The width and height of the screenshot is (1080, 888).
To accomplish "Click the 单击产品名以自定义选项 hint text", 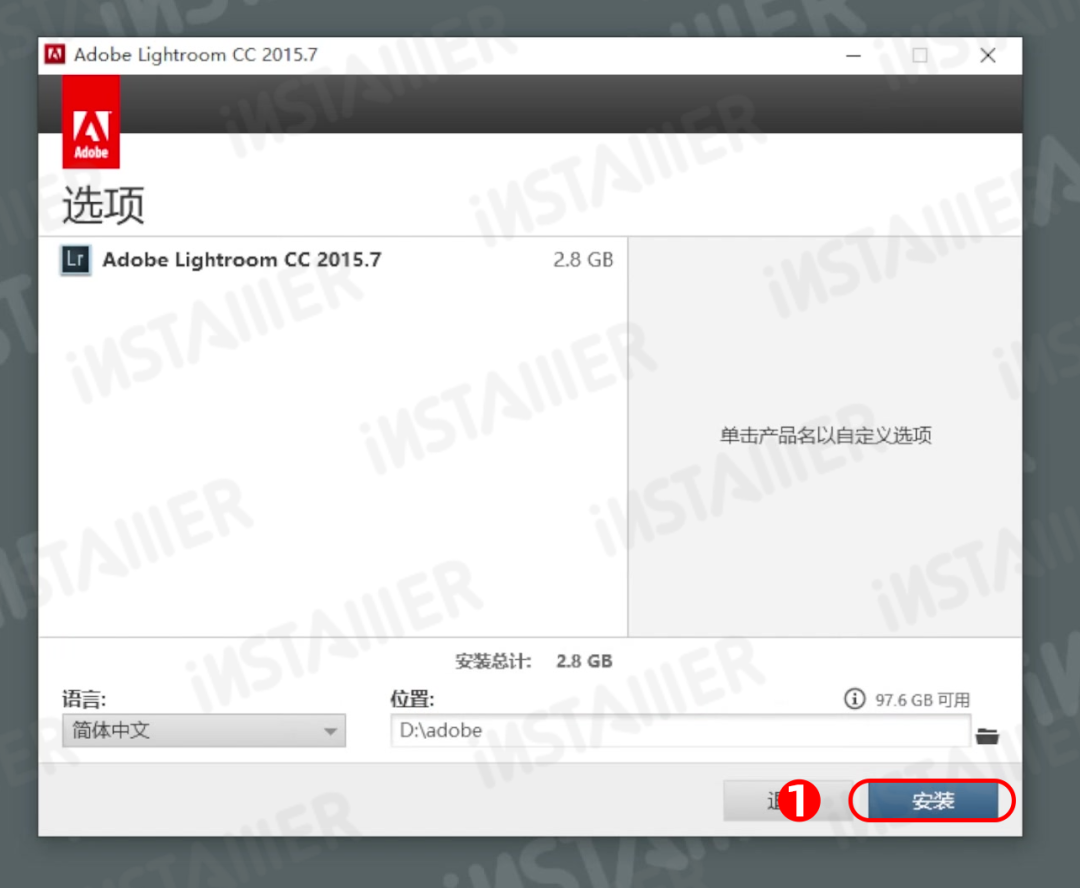I will coord(826,435).
